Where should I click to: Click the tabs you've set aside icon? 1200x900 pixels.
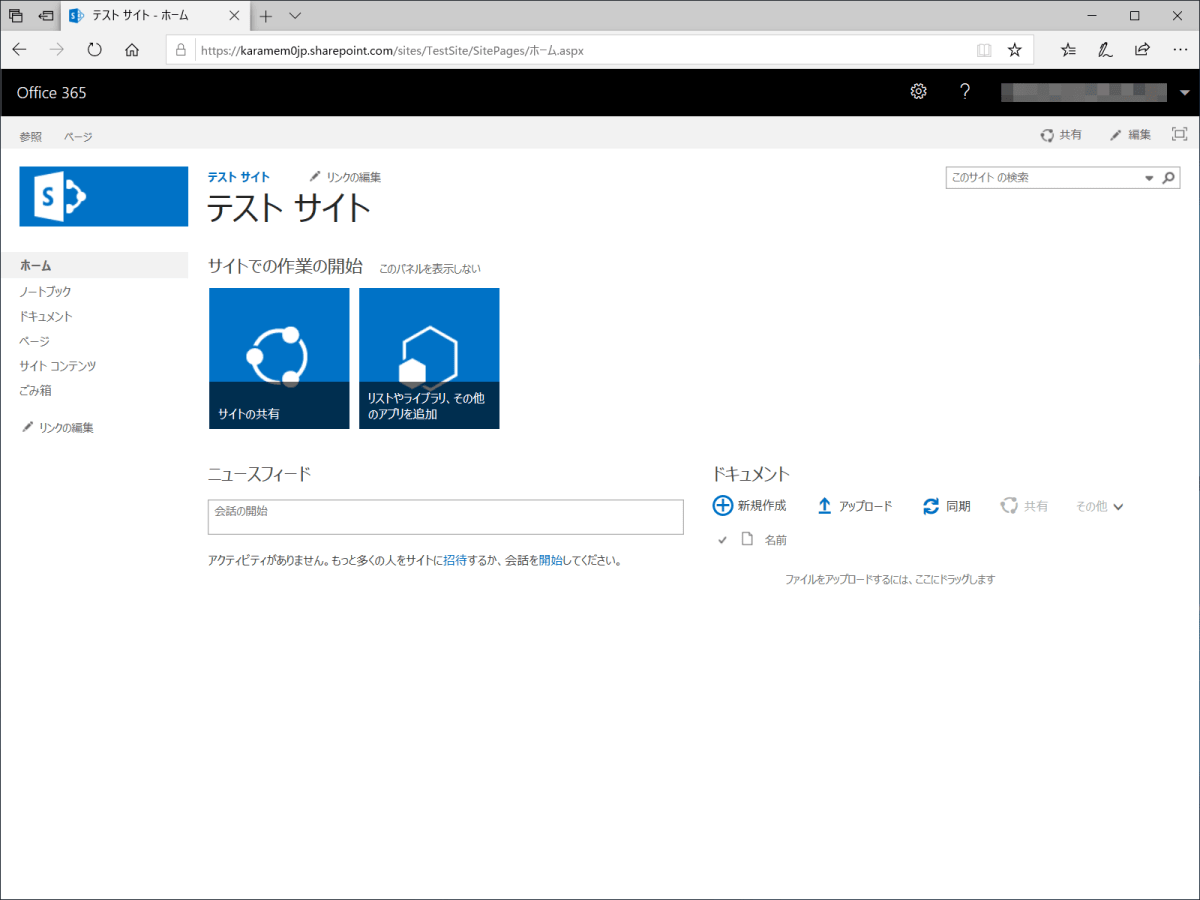[x=16, y=16]
